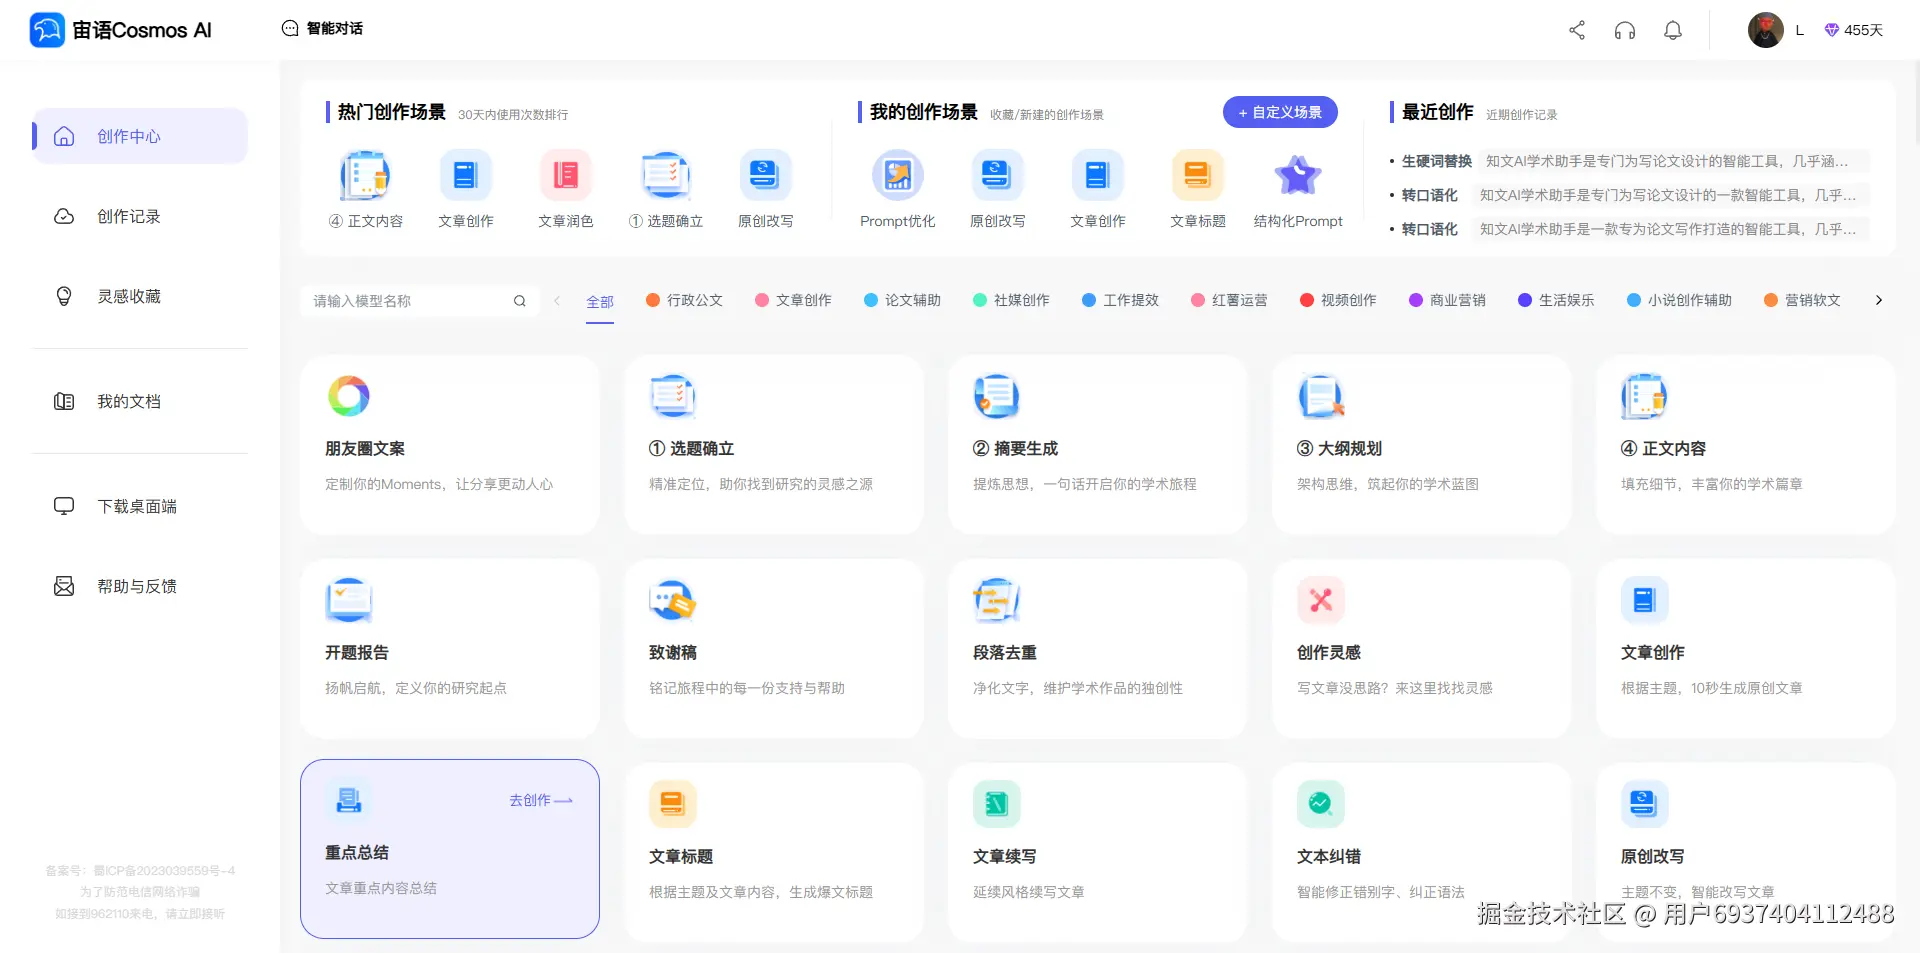Open the ② 摘要生成 card
This screenshot has height=953, width=1920.
(1098, 445)
